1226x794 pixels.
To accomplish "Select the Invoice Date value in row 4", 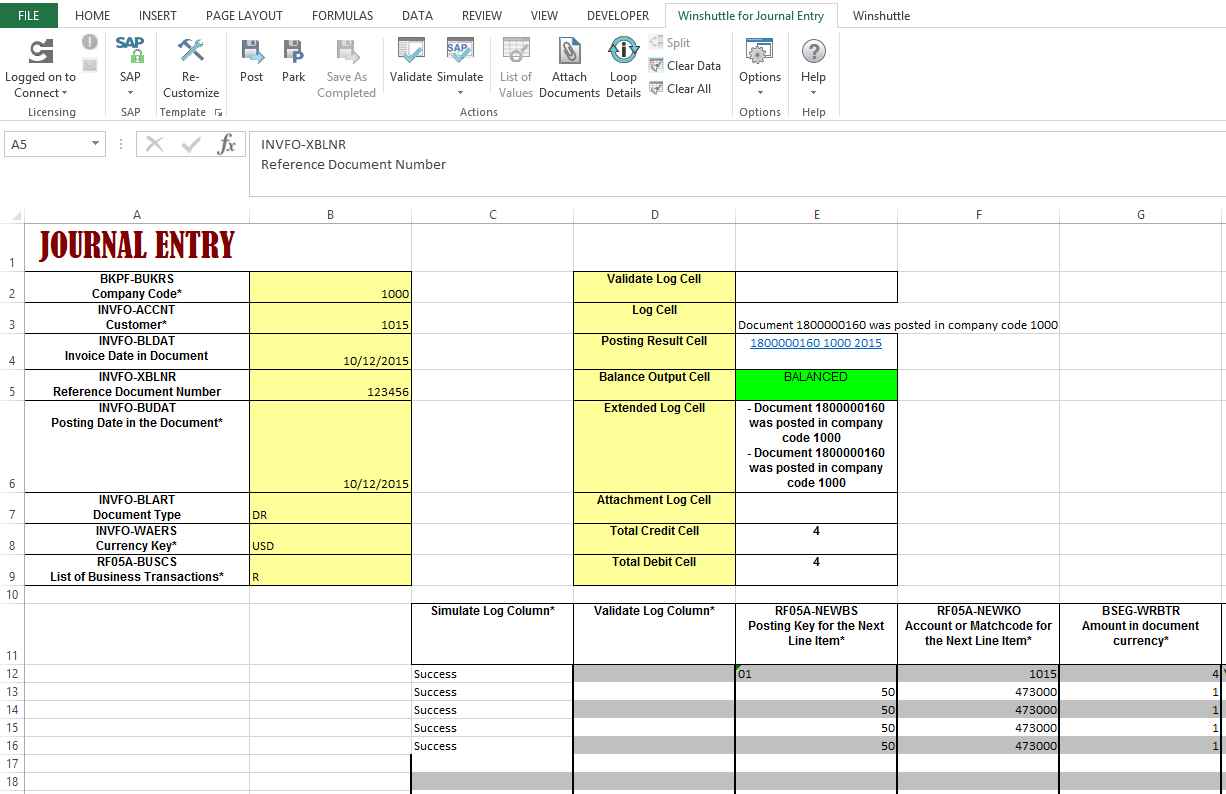I will (330, 351).
